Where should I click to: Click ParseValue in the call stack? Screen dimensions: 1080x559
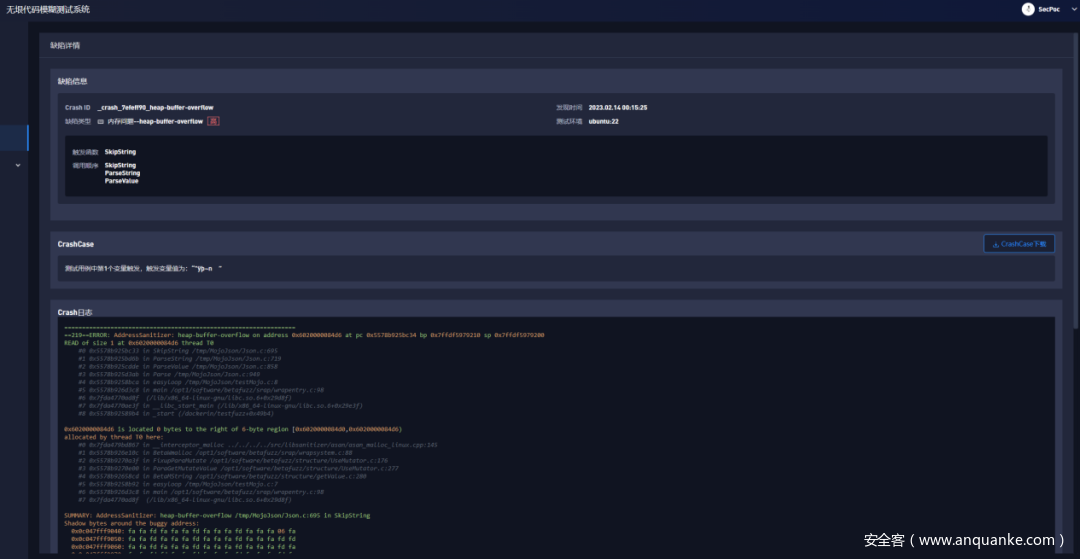pyautogui.click(x=121, y=181)
